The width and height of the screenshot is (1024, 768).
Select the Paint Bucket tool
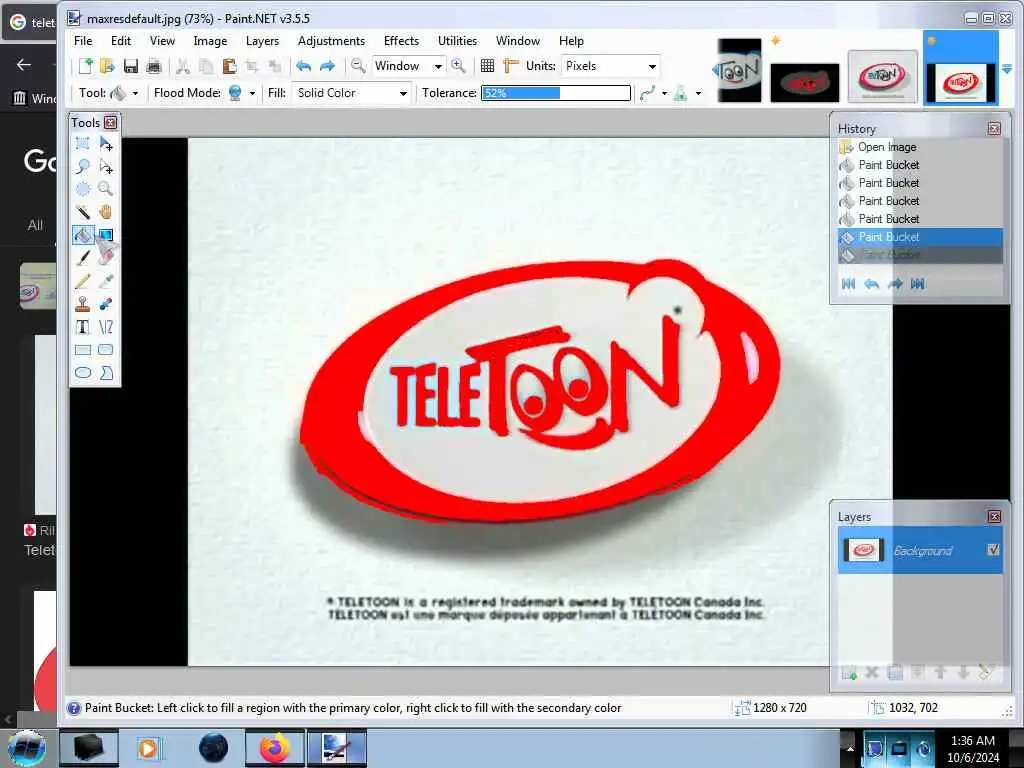click(83, 234)
